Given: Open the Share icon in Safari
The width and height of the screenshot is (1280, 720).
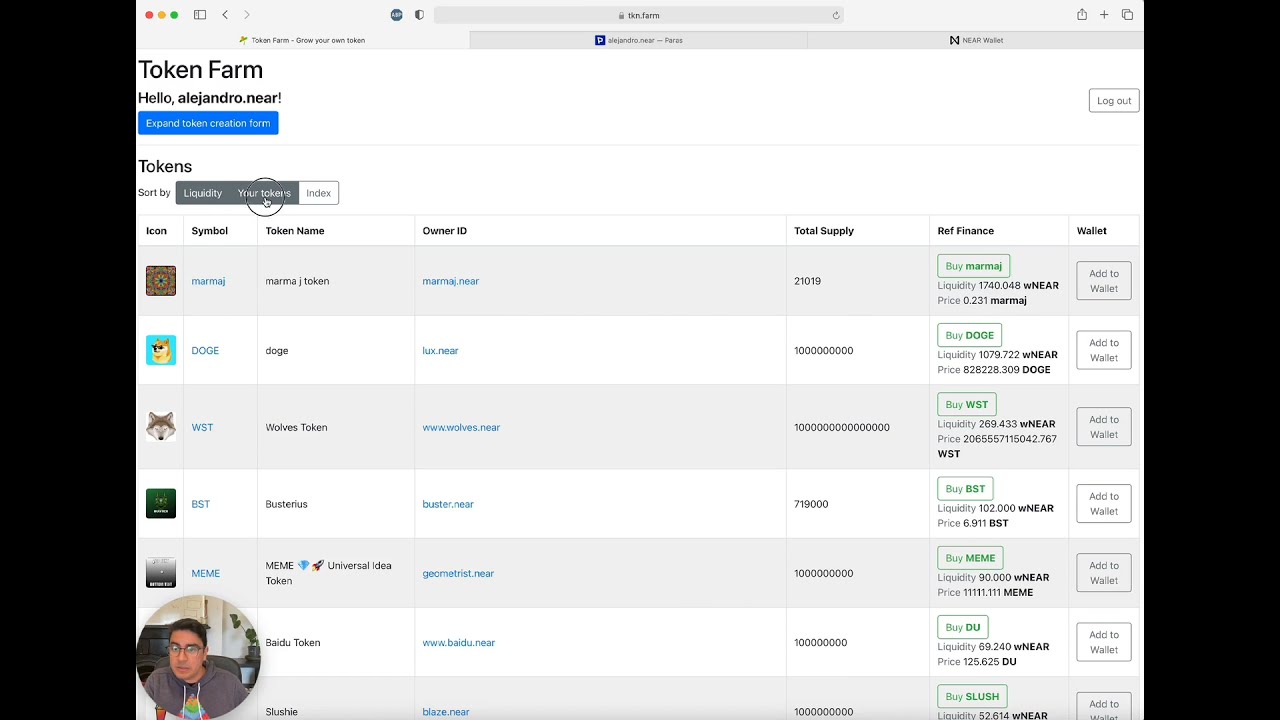Looking at the screenshot, I should coord(1082,15).
